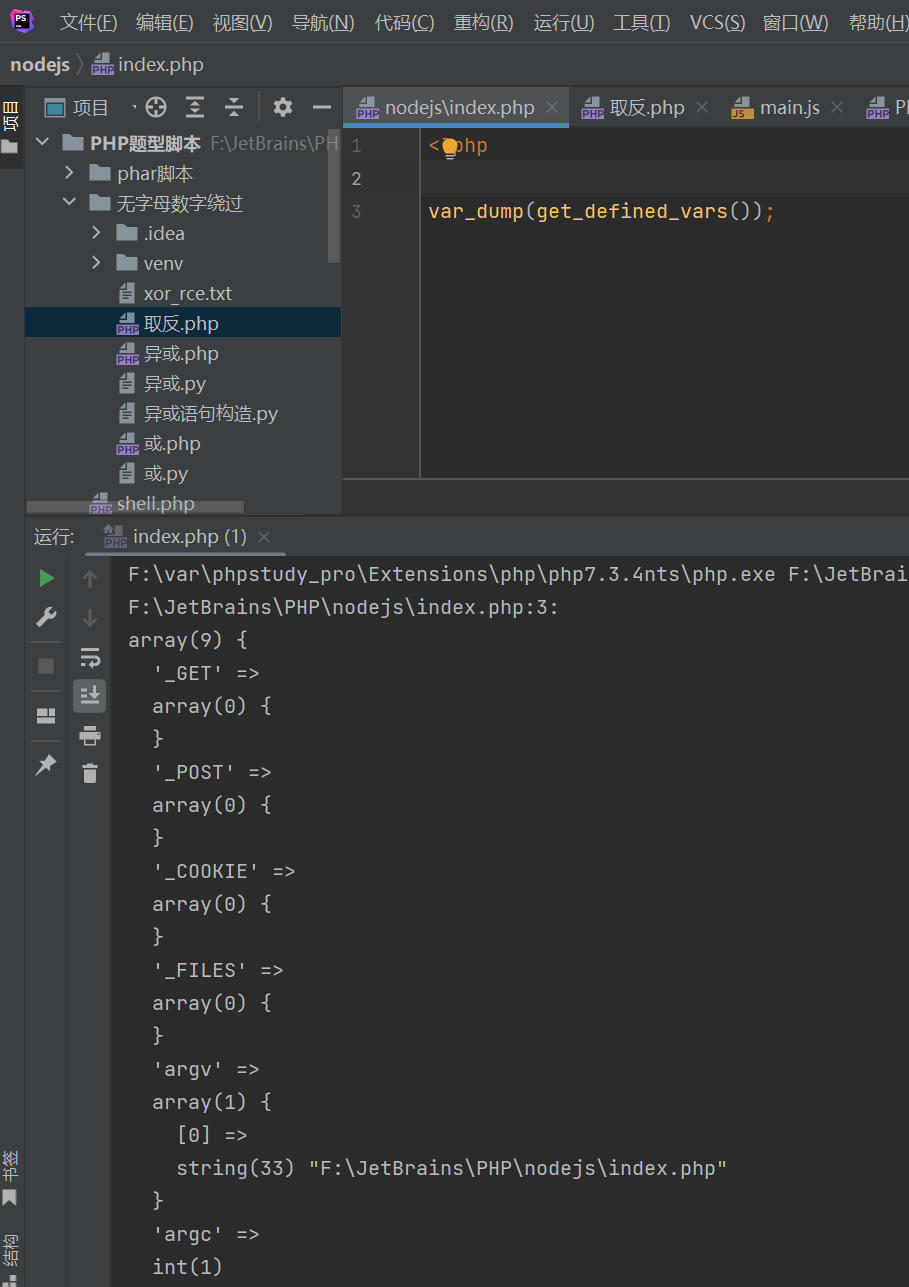Hide the project panel with minus icon

click(321, 107)
